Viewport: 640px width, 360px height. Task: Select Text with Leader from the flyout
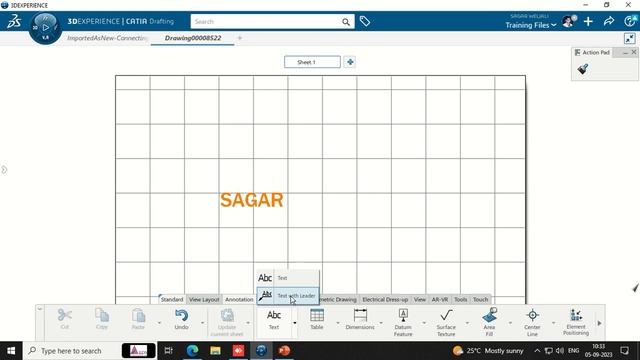tap(288, 296)
